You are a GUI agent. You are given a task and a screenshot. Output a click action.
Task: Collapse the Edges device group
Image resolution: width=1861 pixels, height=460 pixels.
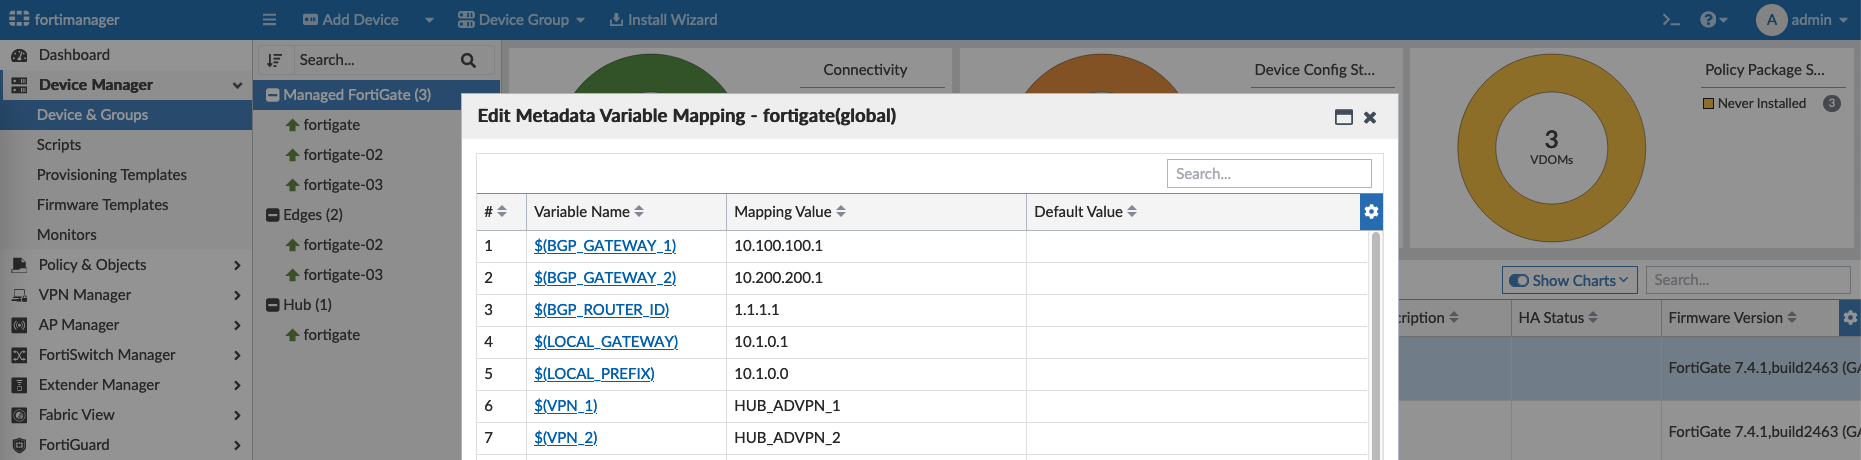[272, 215]
